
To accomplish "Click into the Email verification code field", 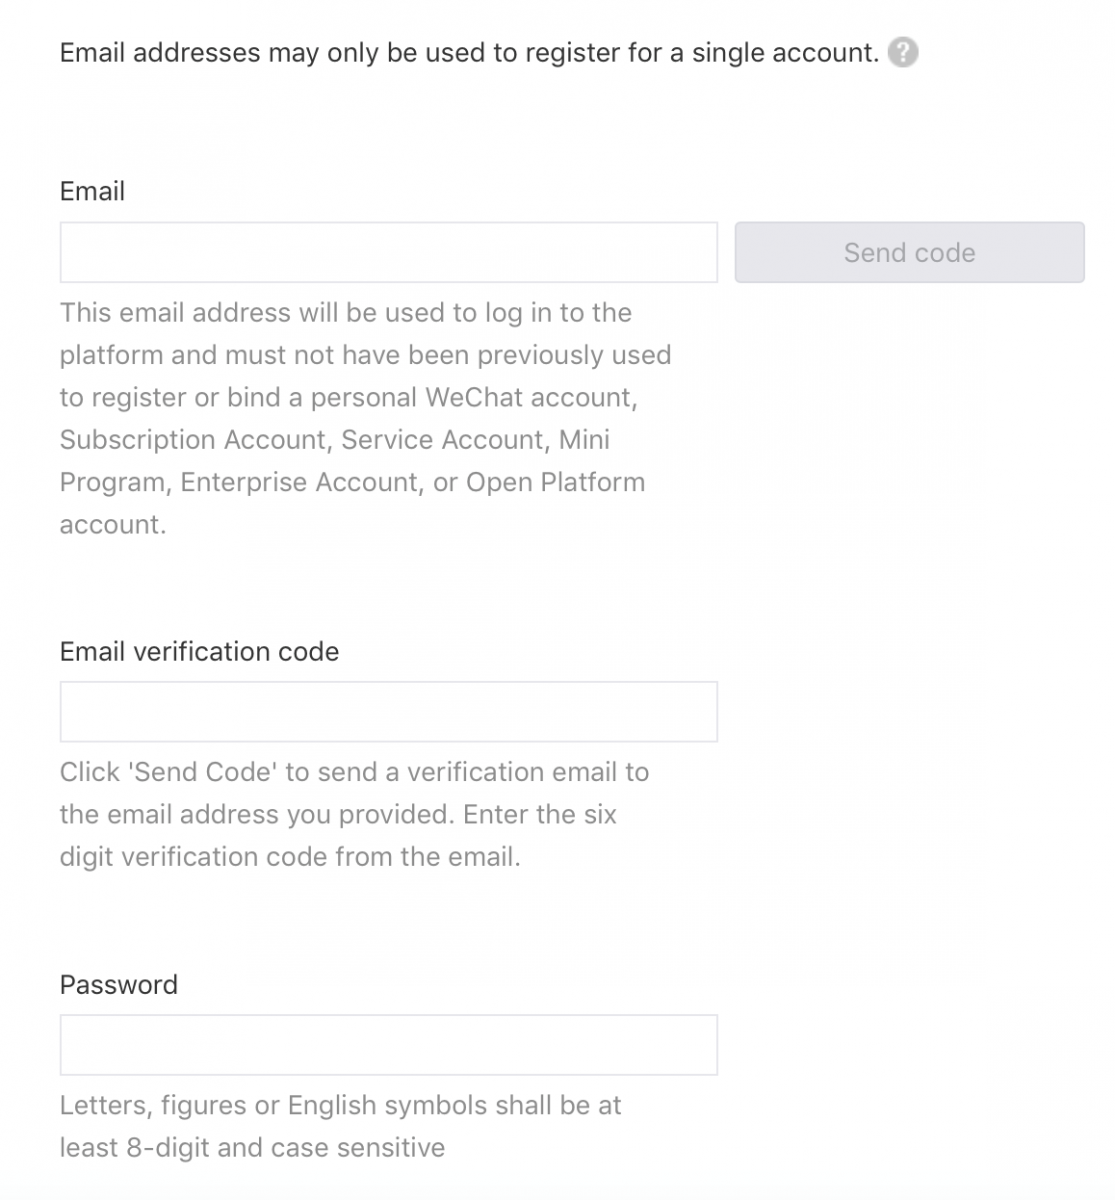I will 388,712.
